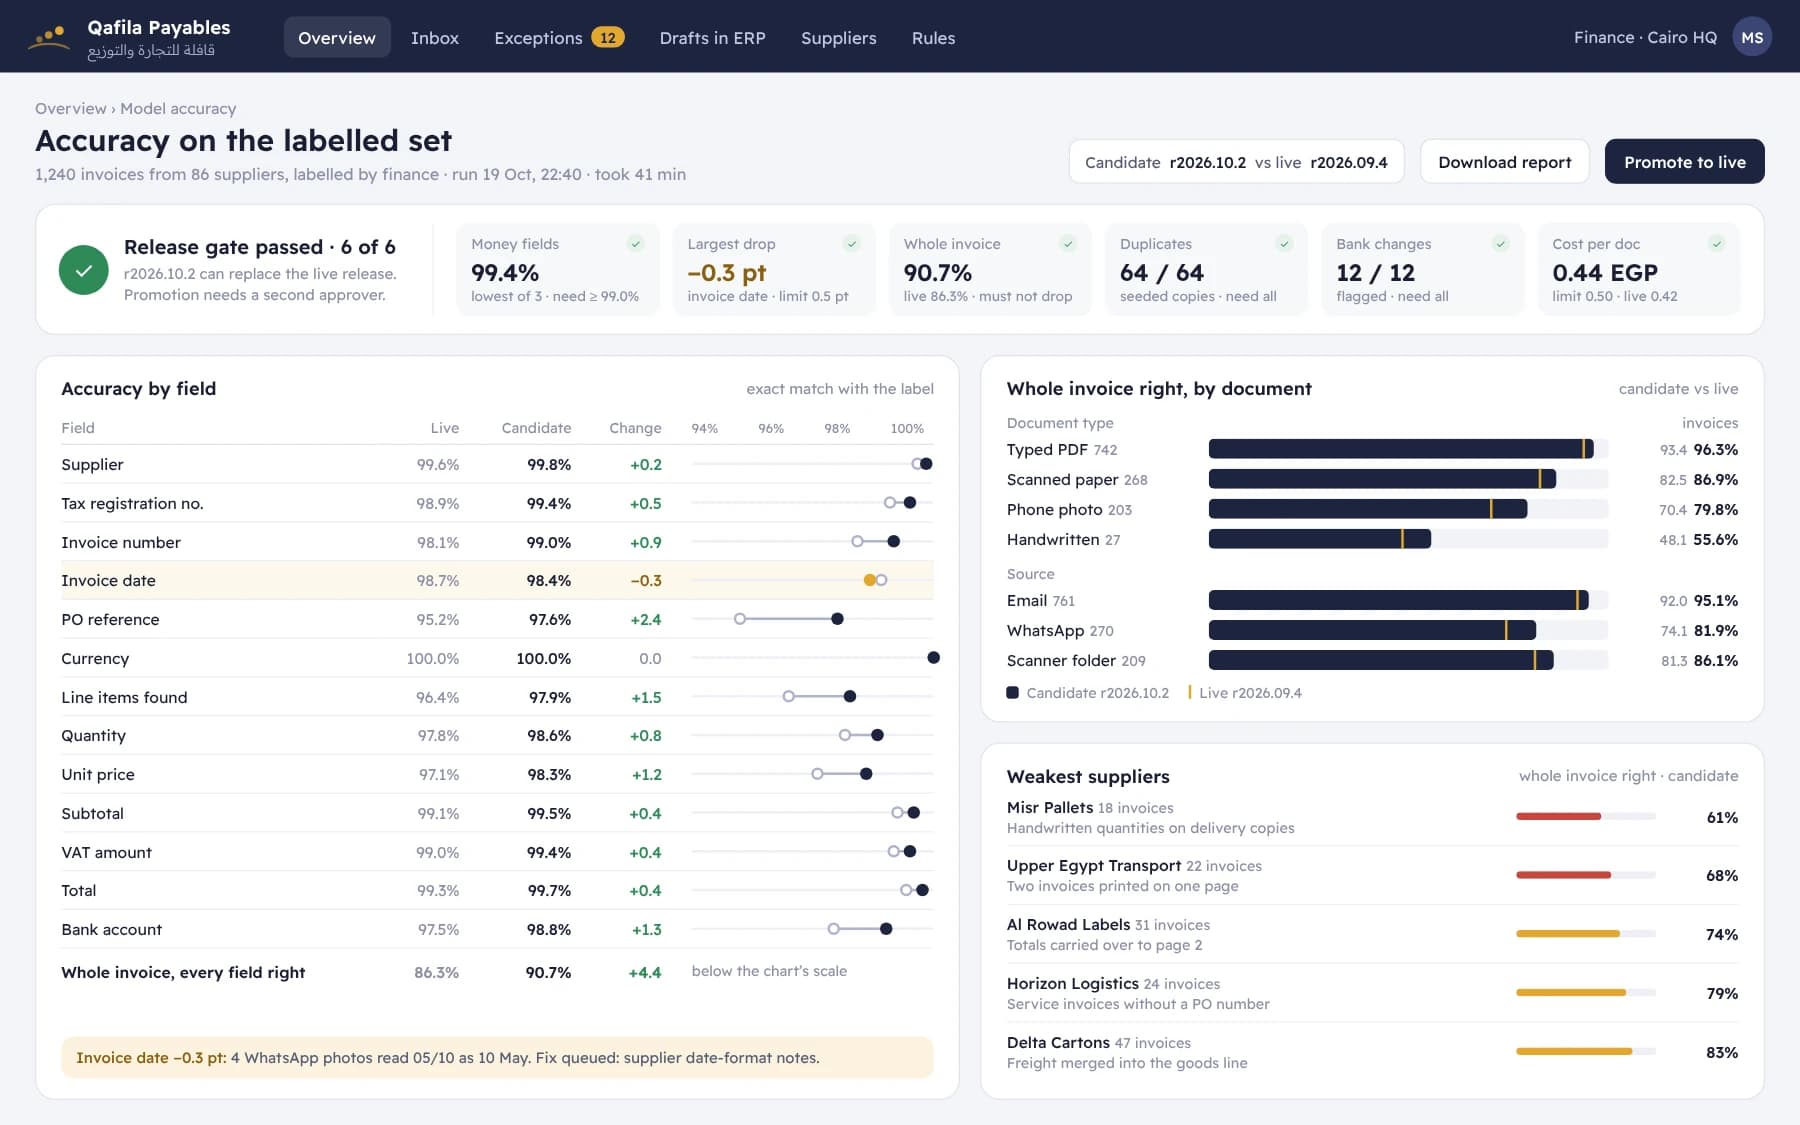Open the candidate vs live release selector
This screenshot has height=1125, width=1800.
tap(1236, 162)
